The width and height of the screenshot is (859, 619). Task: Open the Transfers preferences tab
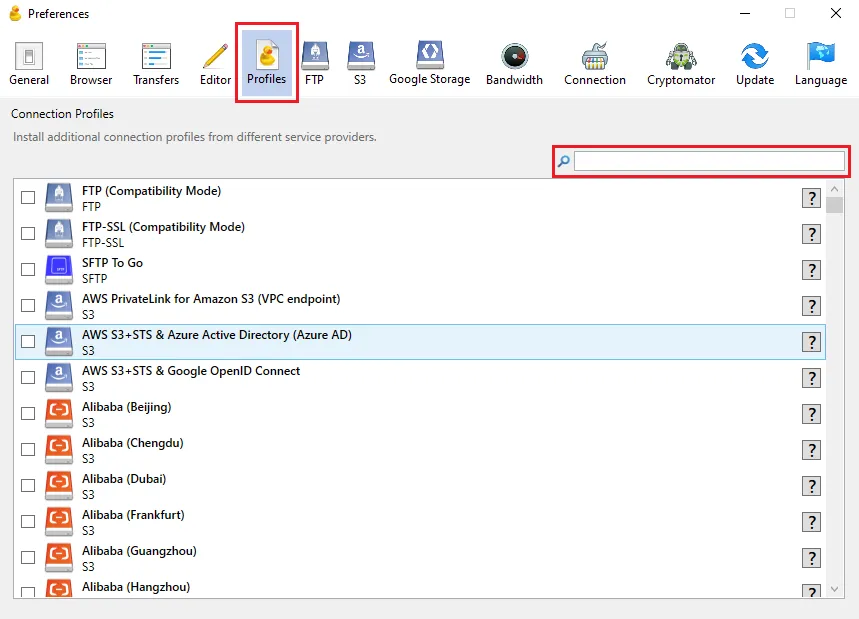coord(156,64)
